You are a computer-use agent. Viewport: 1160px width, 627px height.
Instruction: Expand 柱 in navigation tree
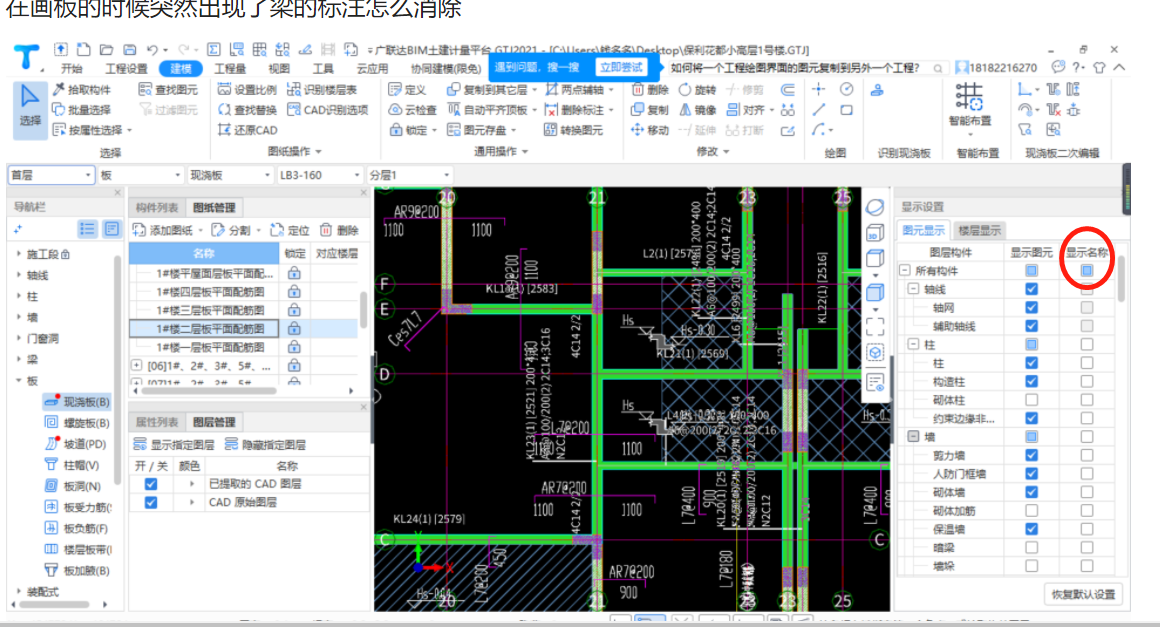(18, 296)
